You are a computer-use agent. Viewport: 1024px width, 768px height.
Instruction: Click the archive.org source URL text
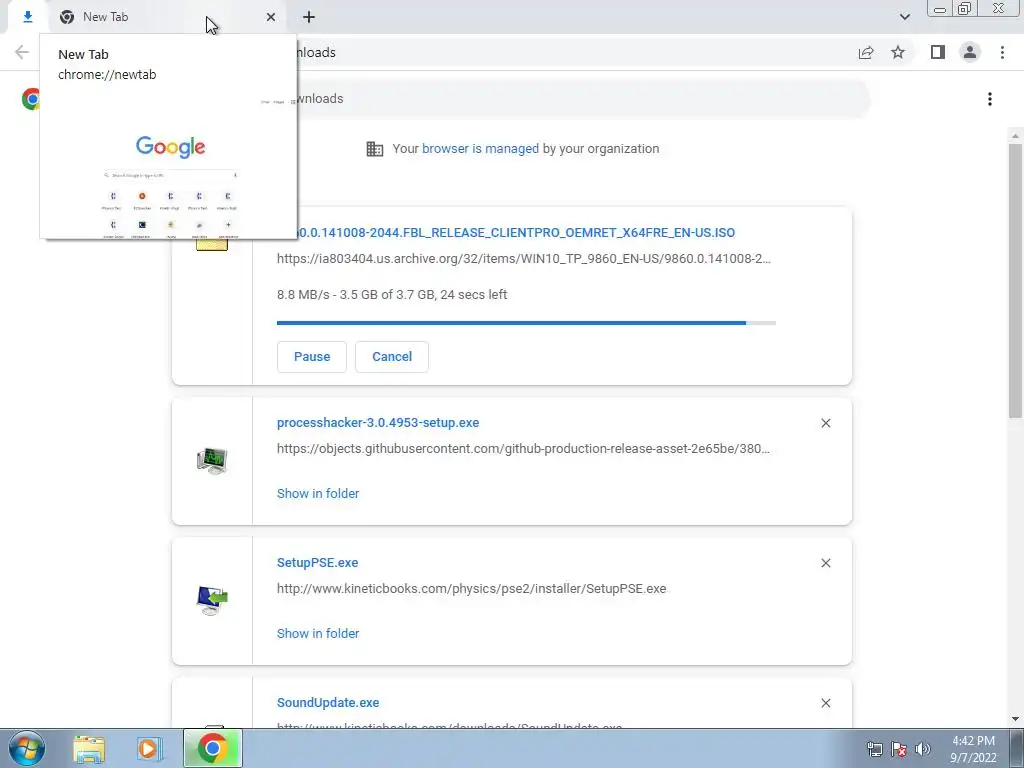click(x=524, y=259)
